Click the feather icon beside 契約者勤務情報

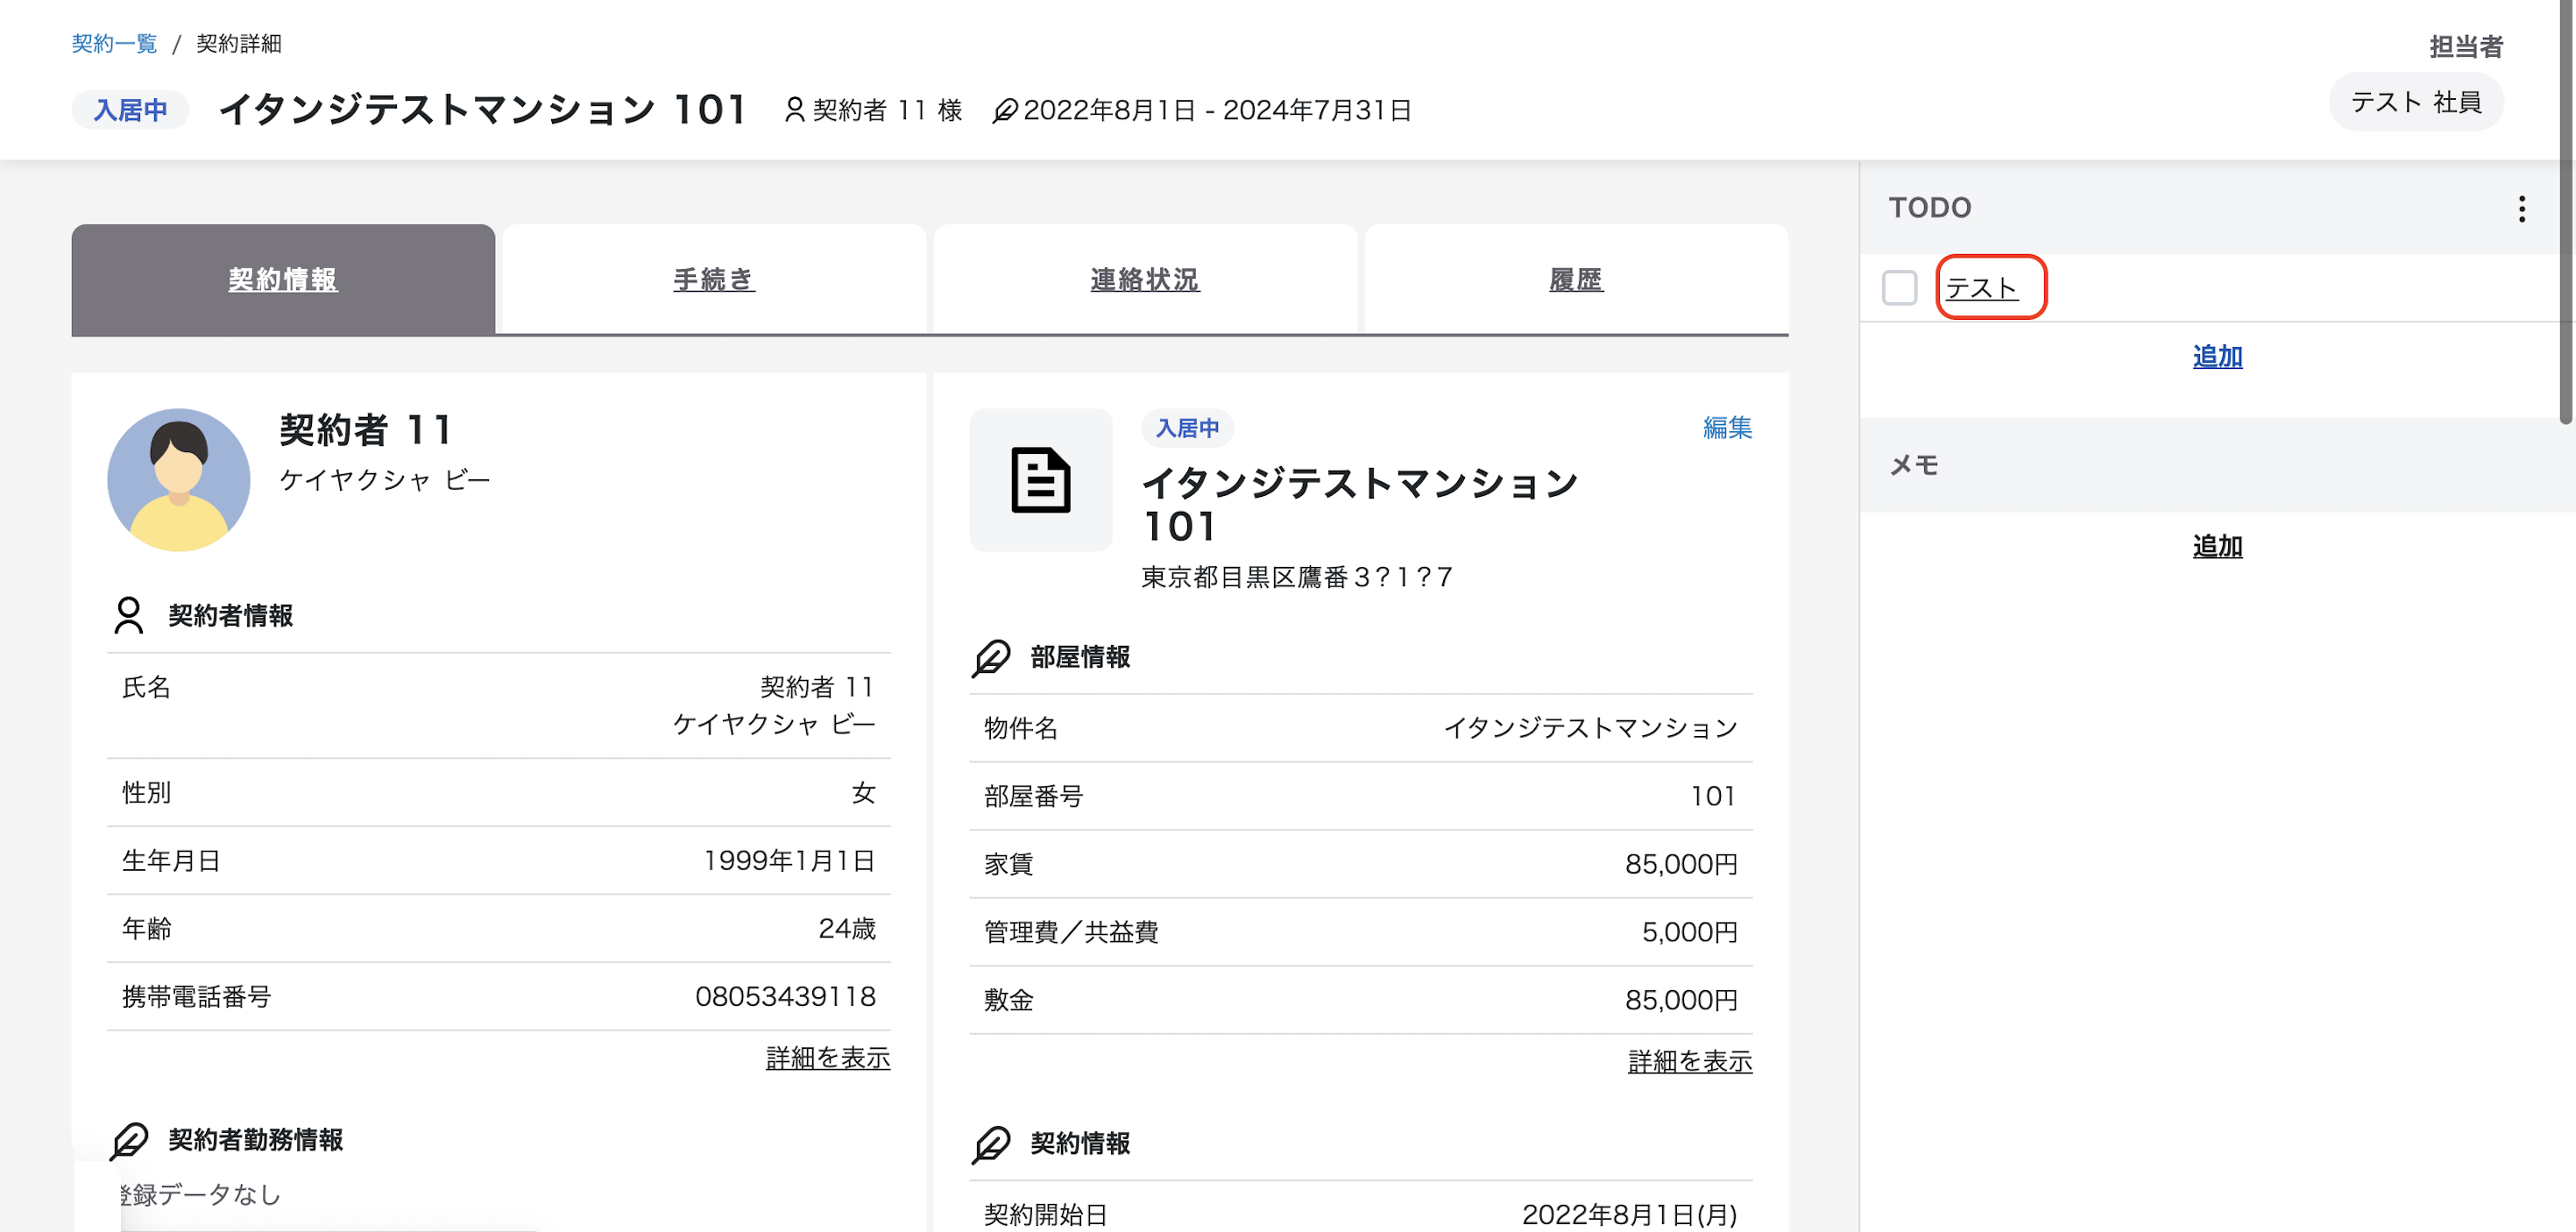click(x=129, y=1140)
